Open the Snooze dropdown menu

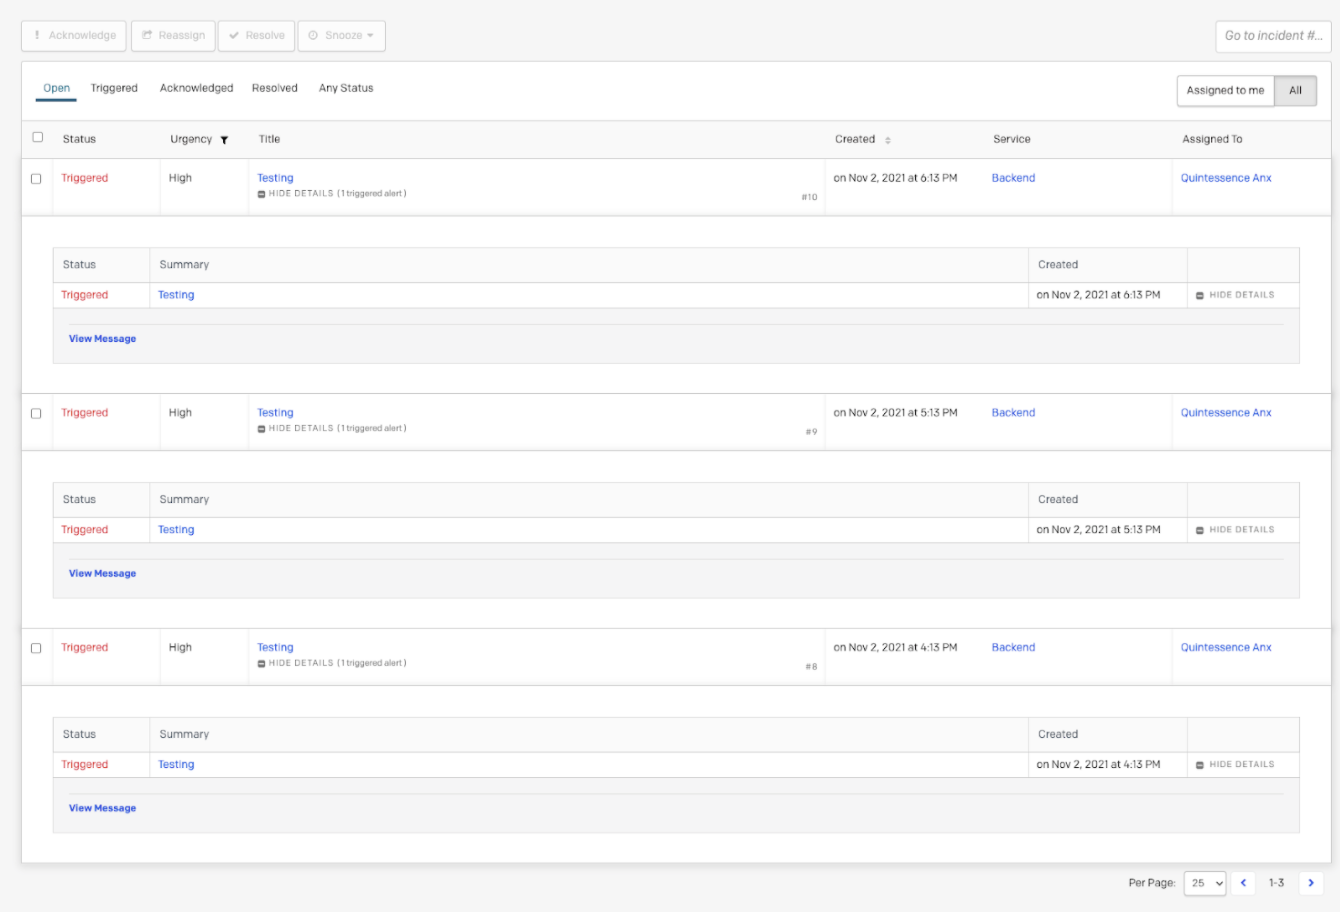click(341, 36)
